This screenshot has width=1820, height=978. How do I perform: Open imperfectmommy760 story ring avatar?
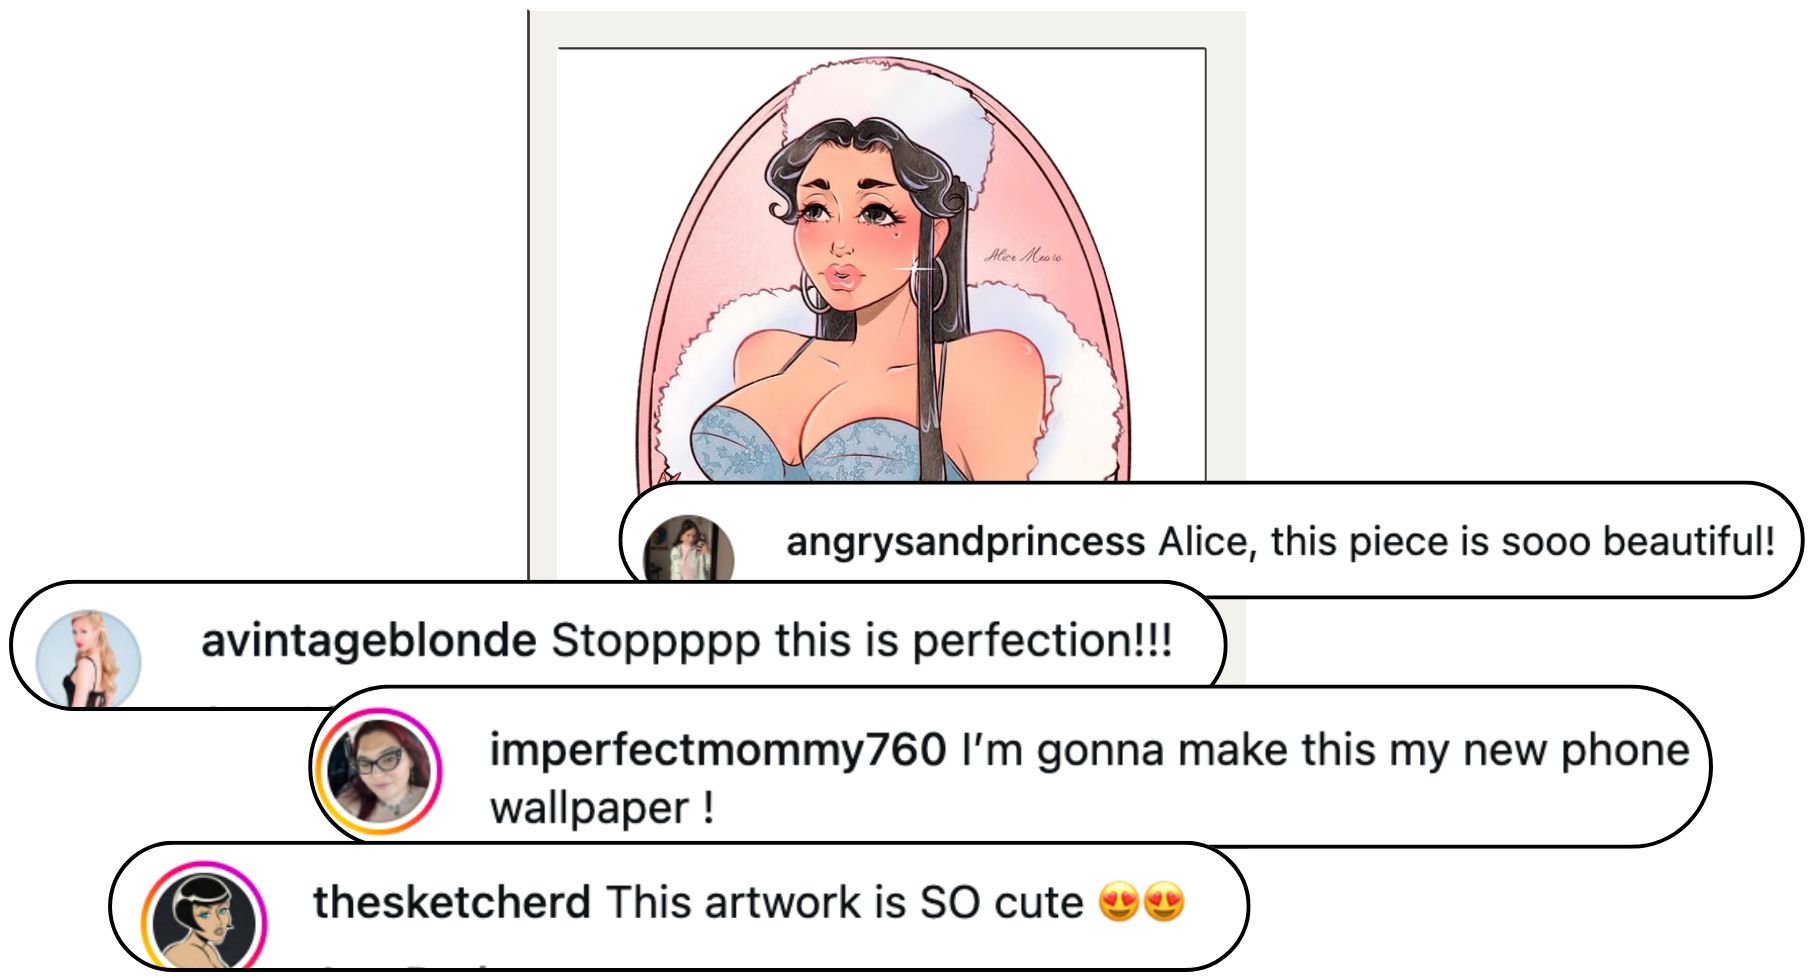379,770
